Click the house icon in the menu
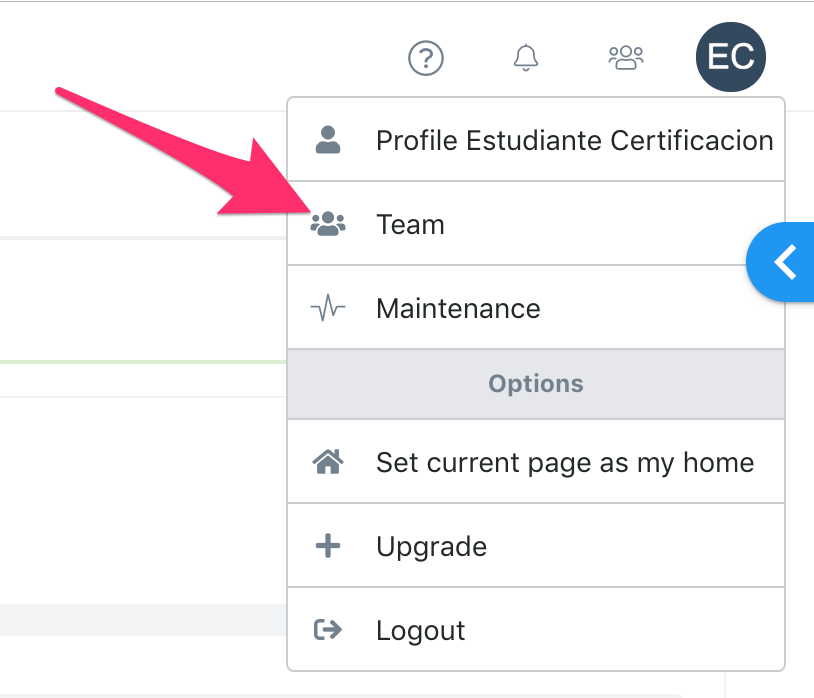Viewport: 814px width, 698px height. tap(328, 462)
